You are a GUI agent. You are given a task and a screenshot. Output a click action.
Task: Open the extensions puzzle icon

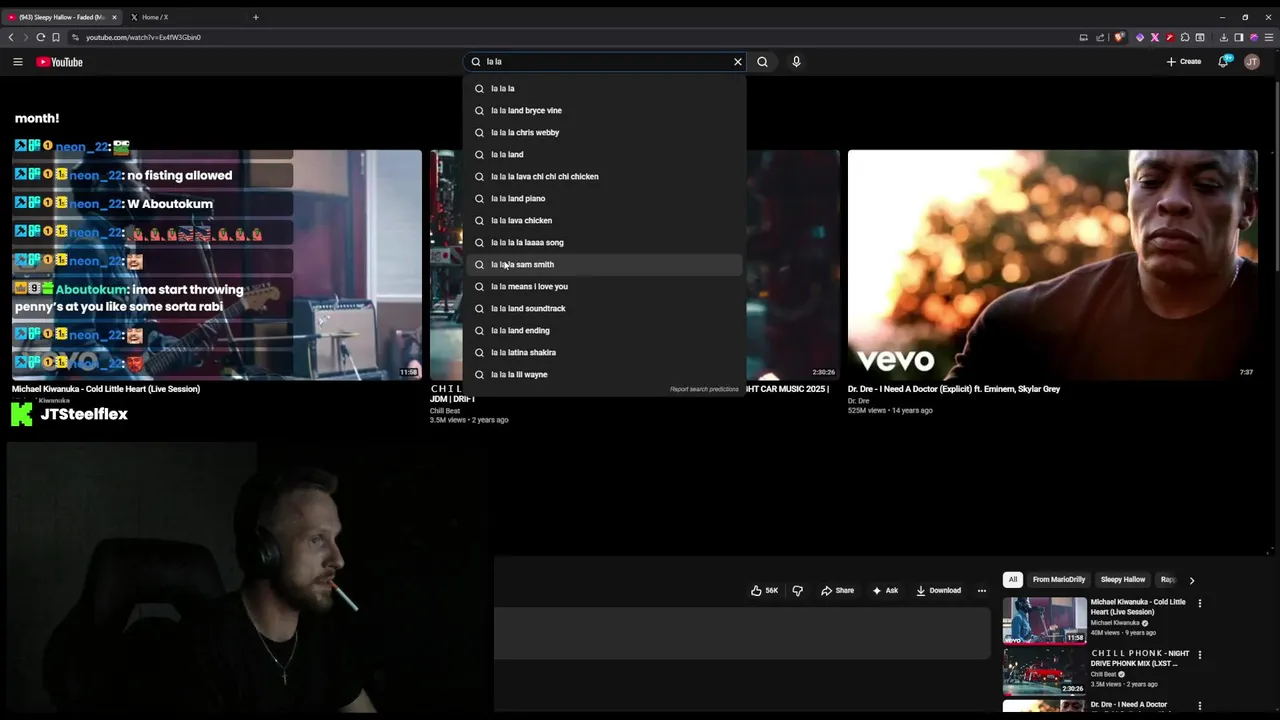click(x=1185, y=37)
